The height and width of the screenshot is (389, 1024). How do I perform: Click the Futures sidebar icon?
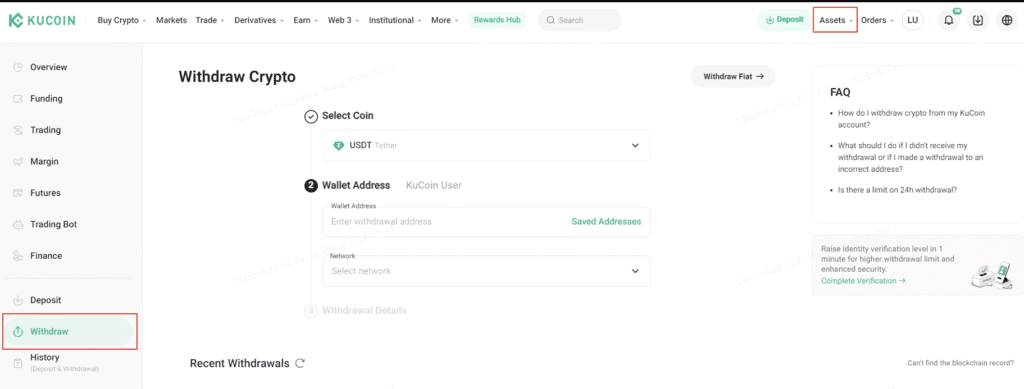(18, 193)
